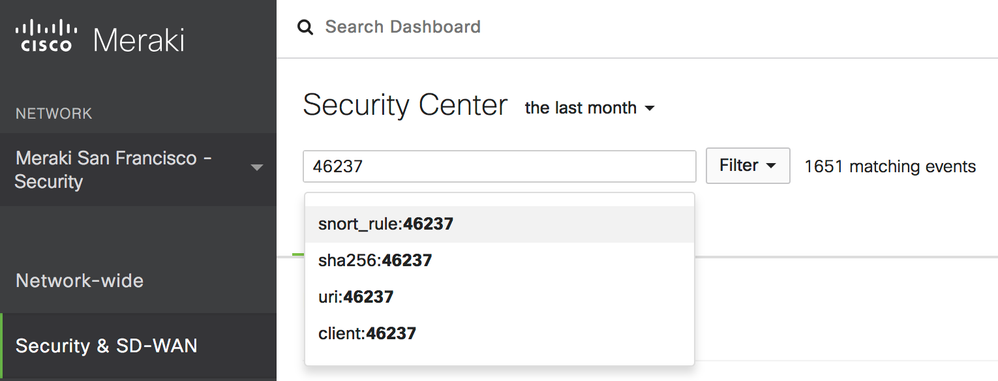Open the "the last month" time range dropdown

589,108
